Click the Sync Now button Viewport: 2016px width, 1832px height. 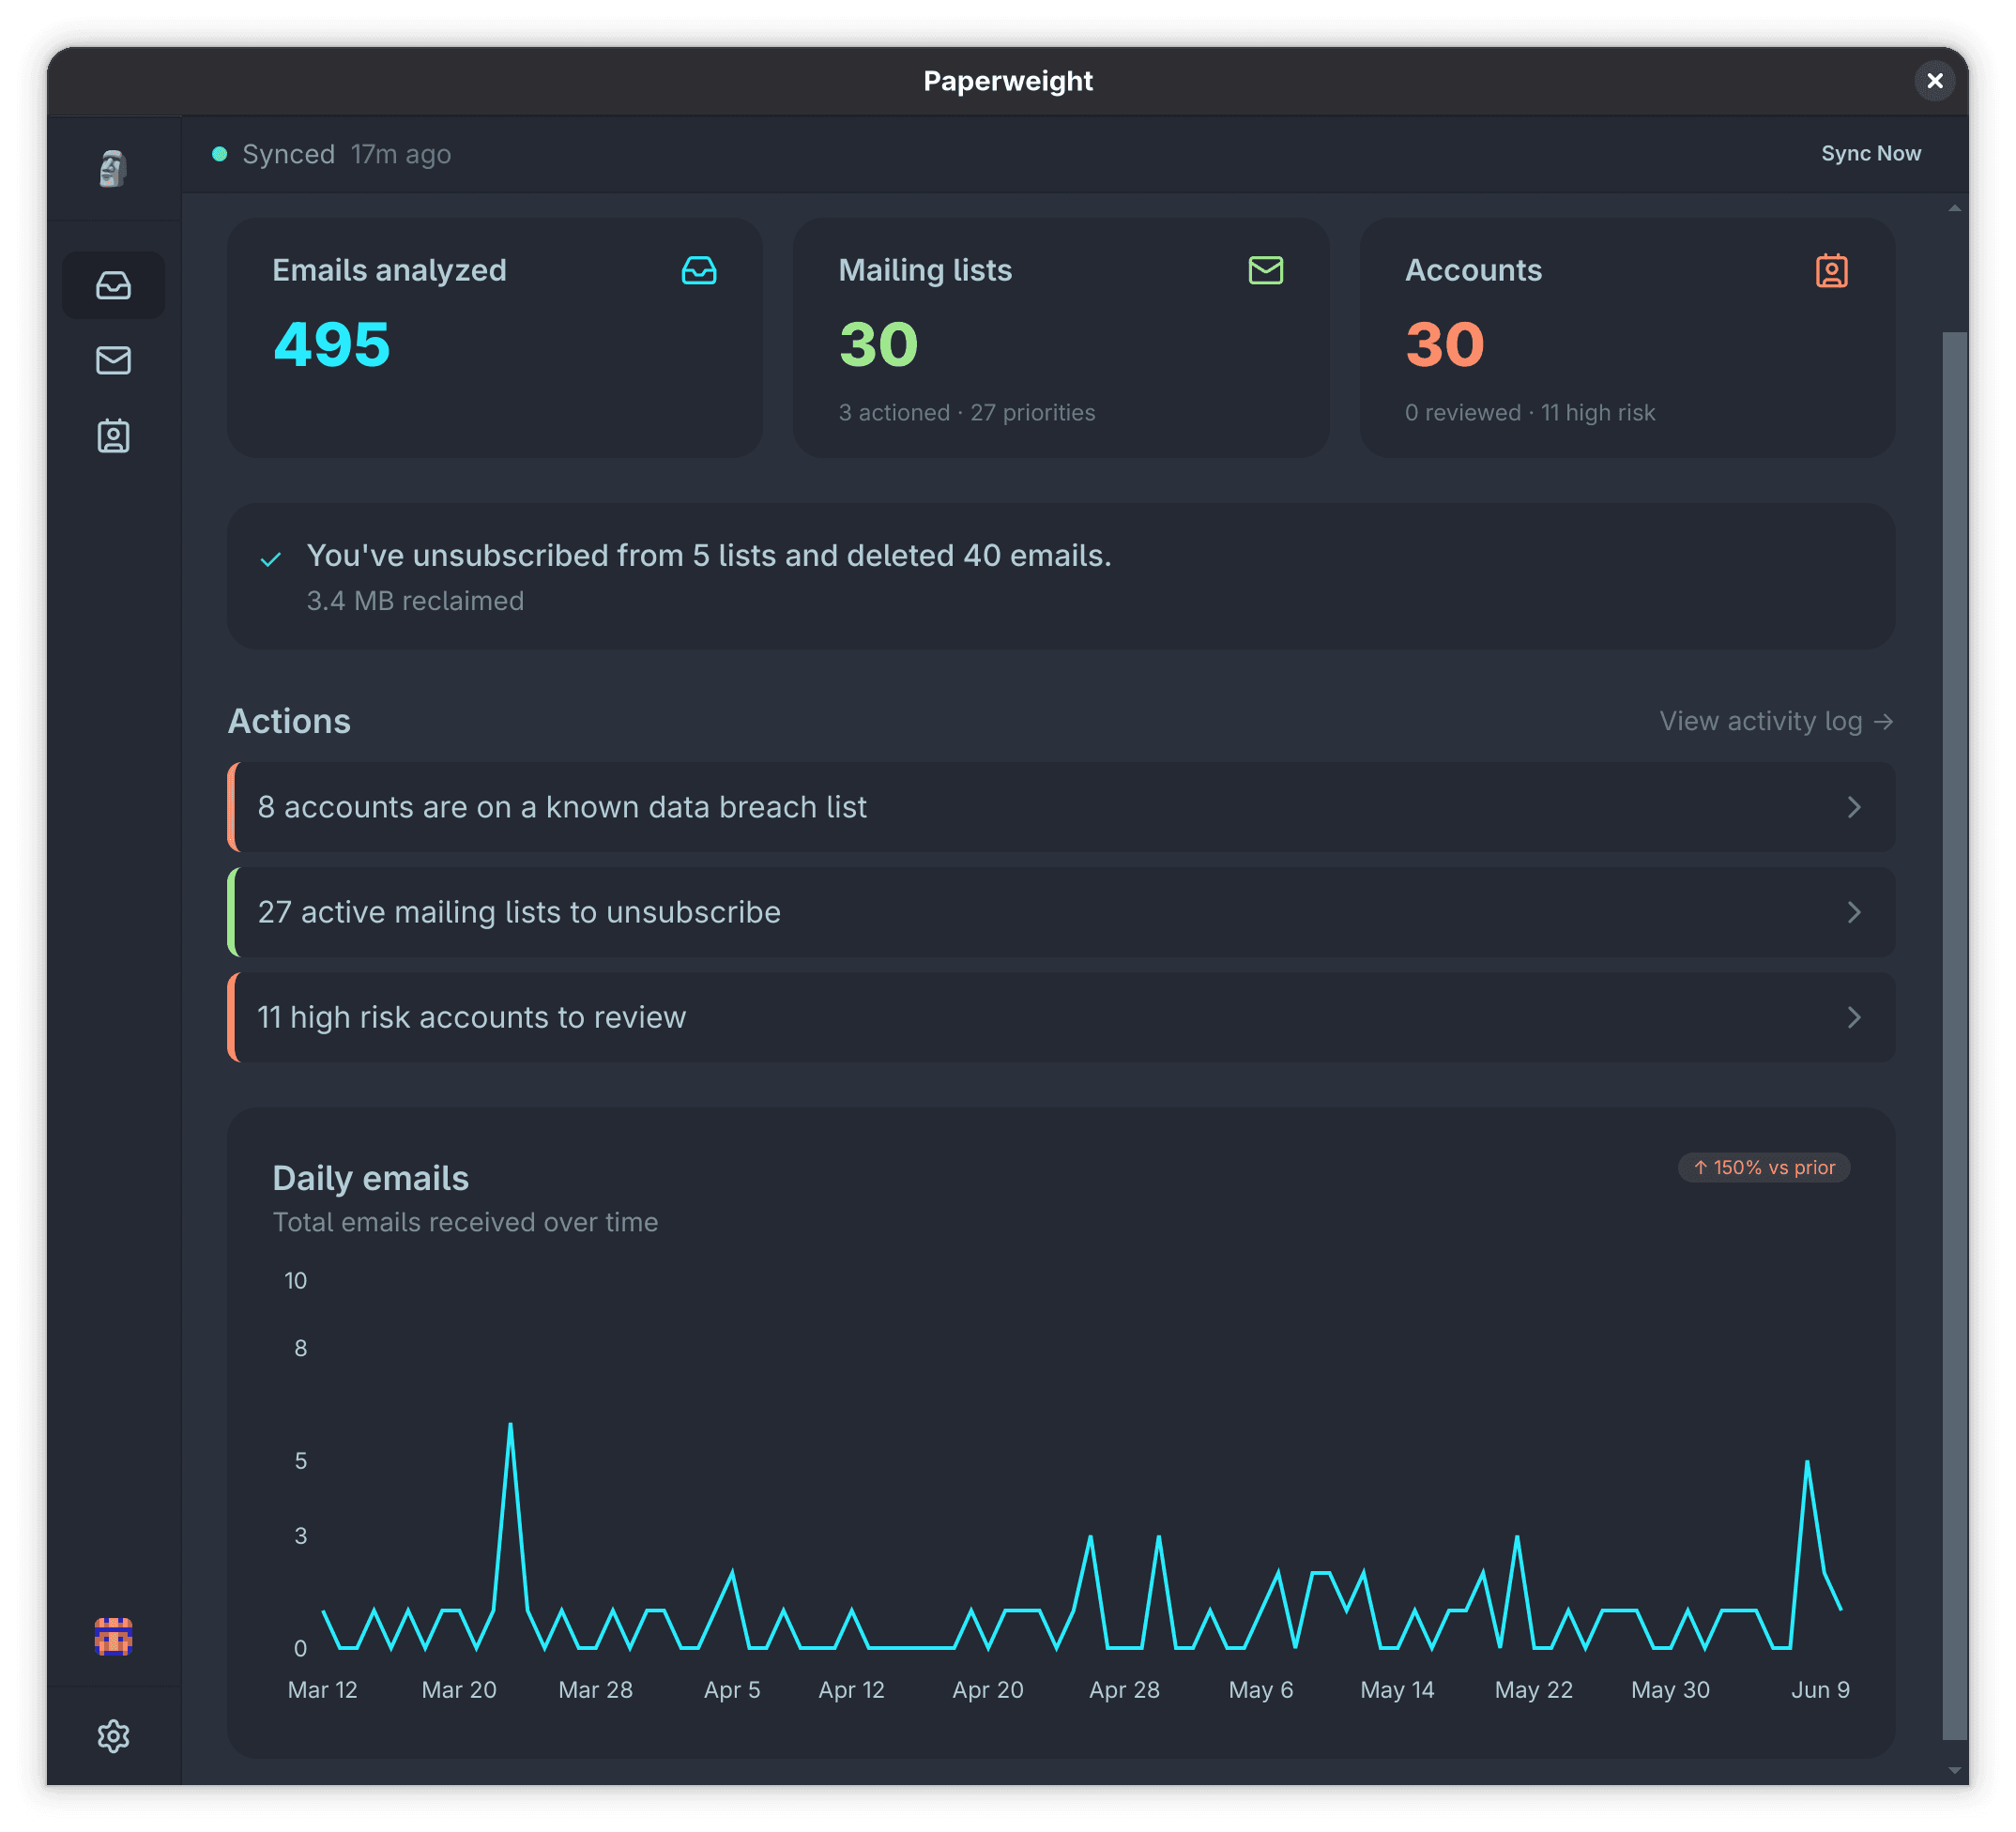(x=1870, y=154)
